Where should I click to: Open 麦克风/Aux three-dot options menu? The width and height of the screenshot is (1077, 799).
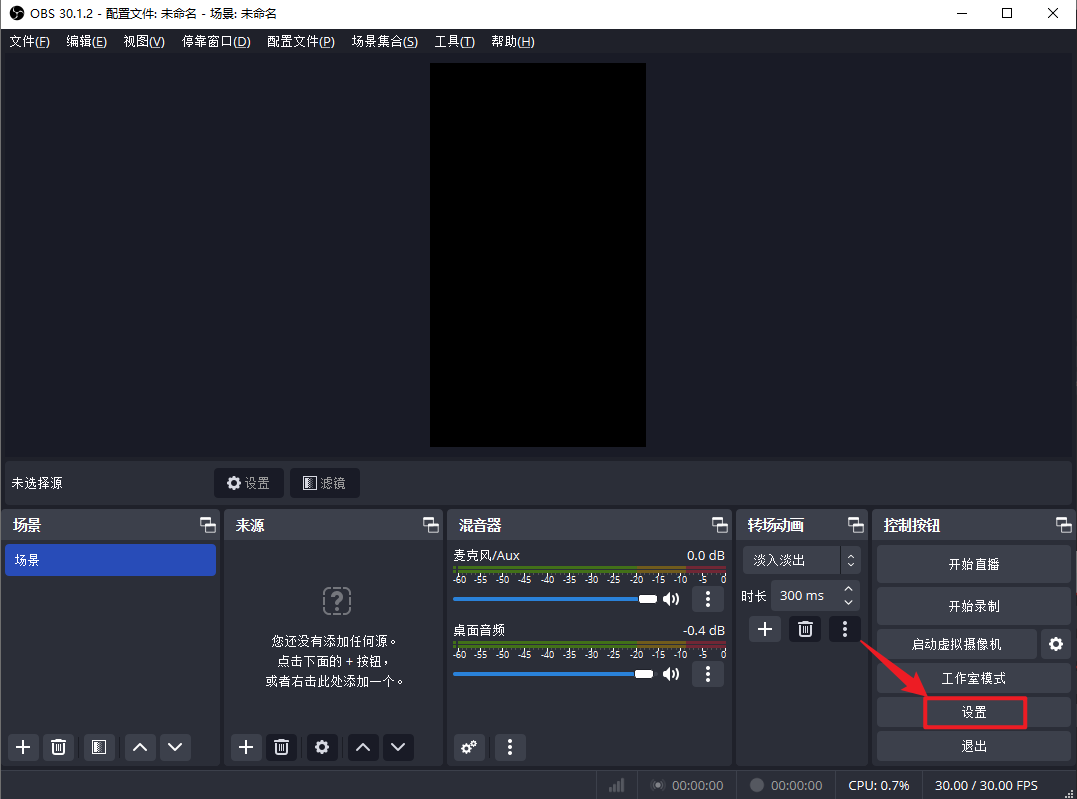point(708,599)
